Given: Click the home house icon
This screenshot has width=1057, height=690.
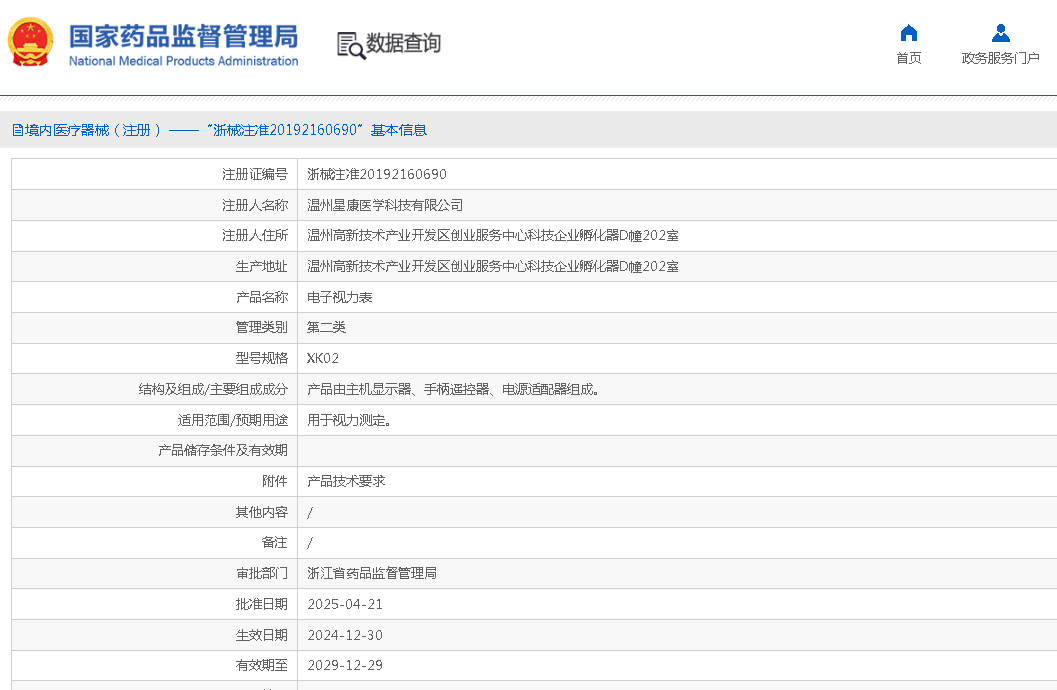Looking at the screenshot, I should pyautogui.click(x=908, y=33).
